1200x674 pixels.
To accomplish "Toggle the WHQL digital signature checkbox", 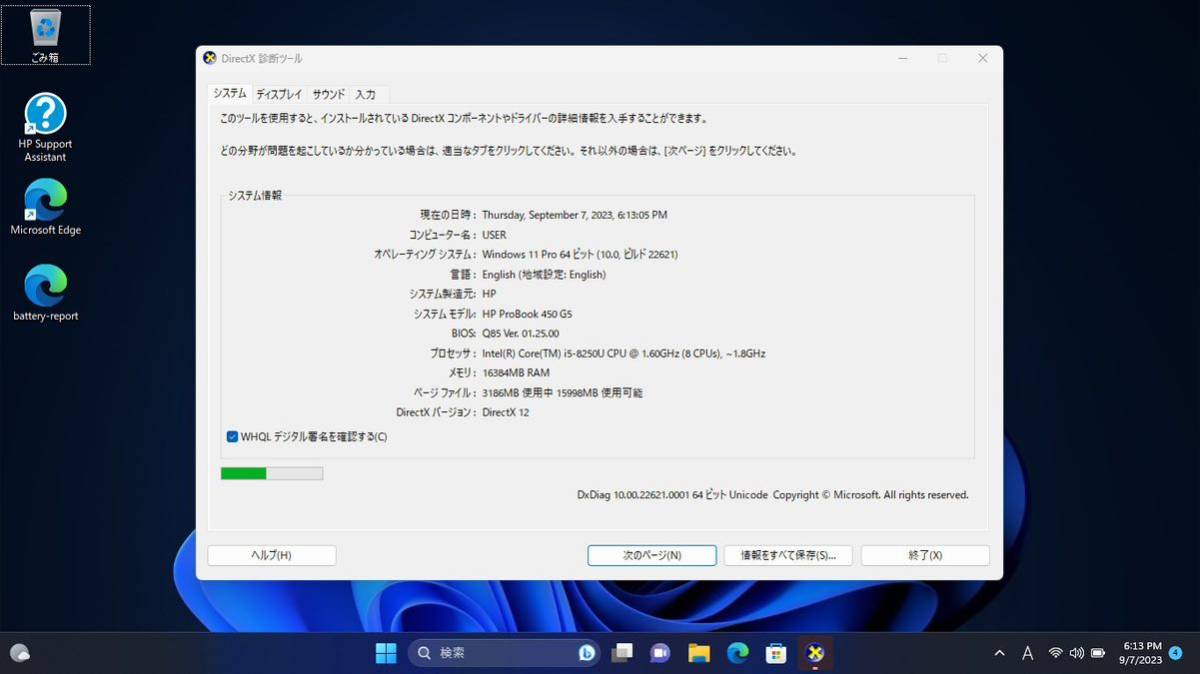I will 232,436.
